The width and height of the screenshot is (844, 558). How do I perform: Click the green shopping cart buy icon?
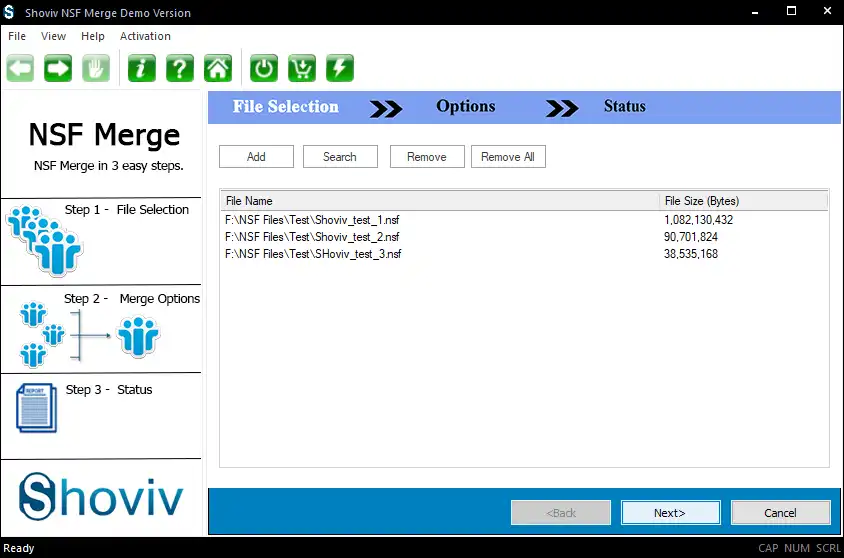point(302,68)
